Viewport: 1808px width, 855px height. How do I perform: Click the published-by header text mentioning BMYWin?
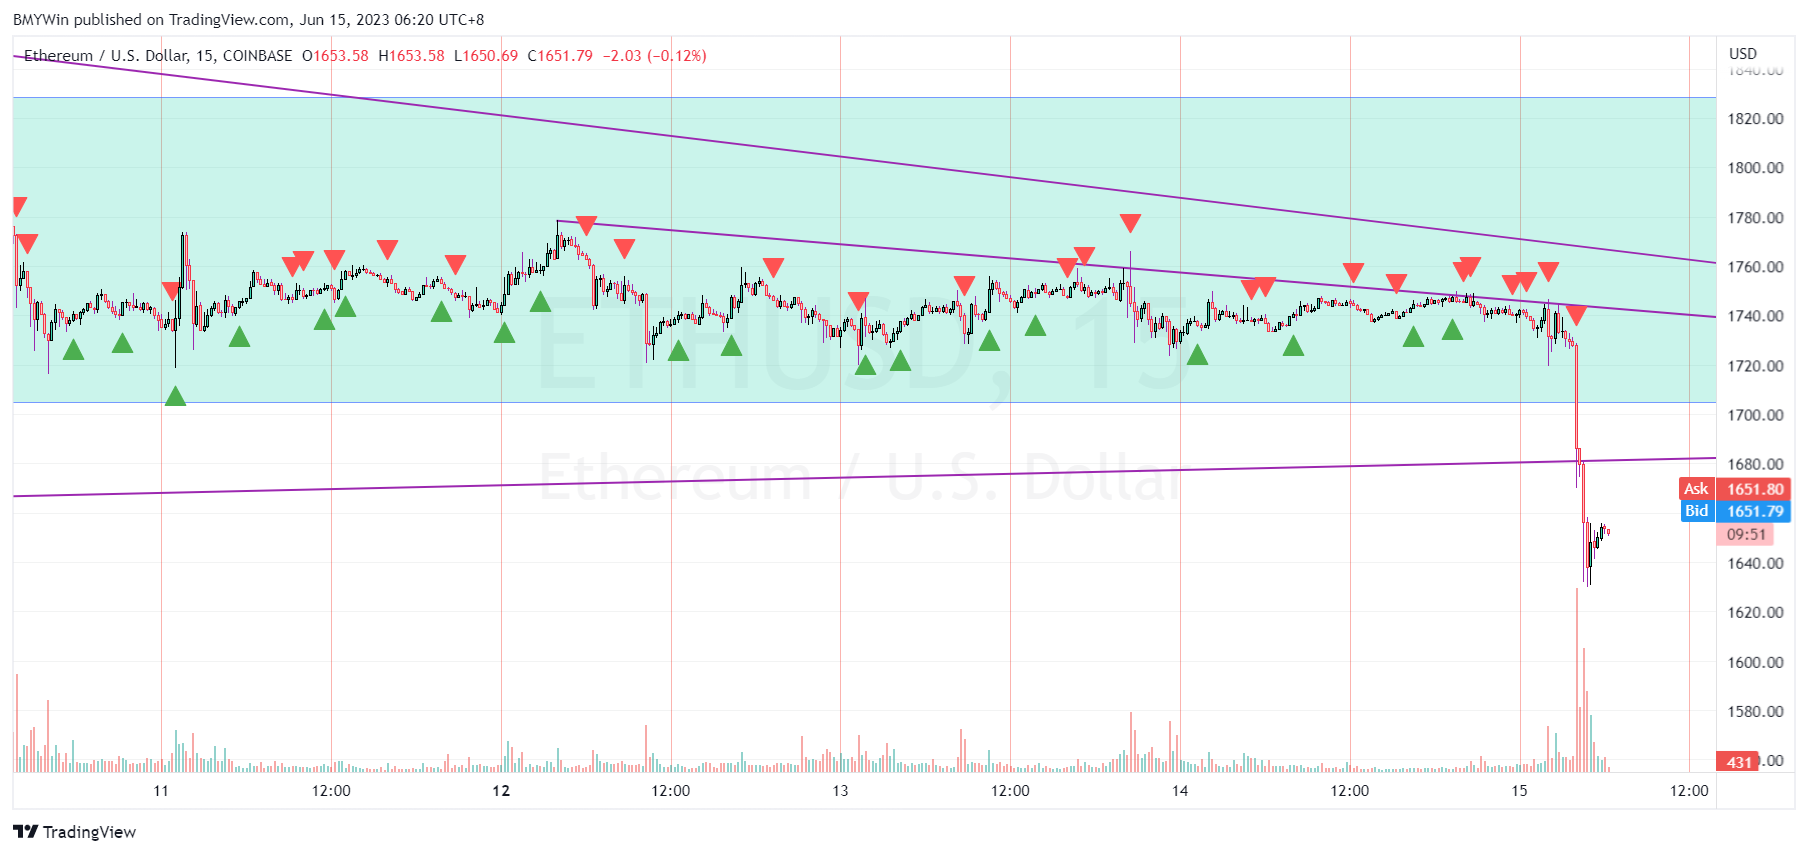coord(249,19)
